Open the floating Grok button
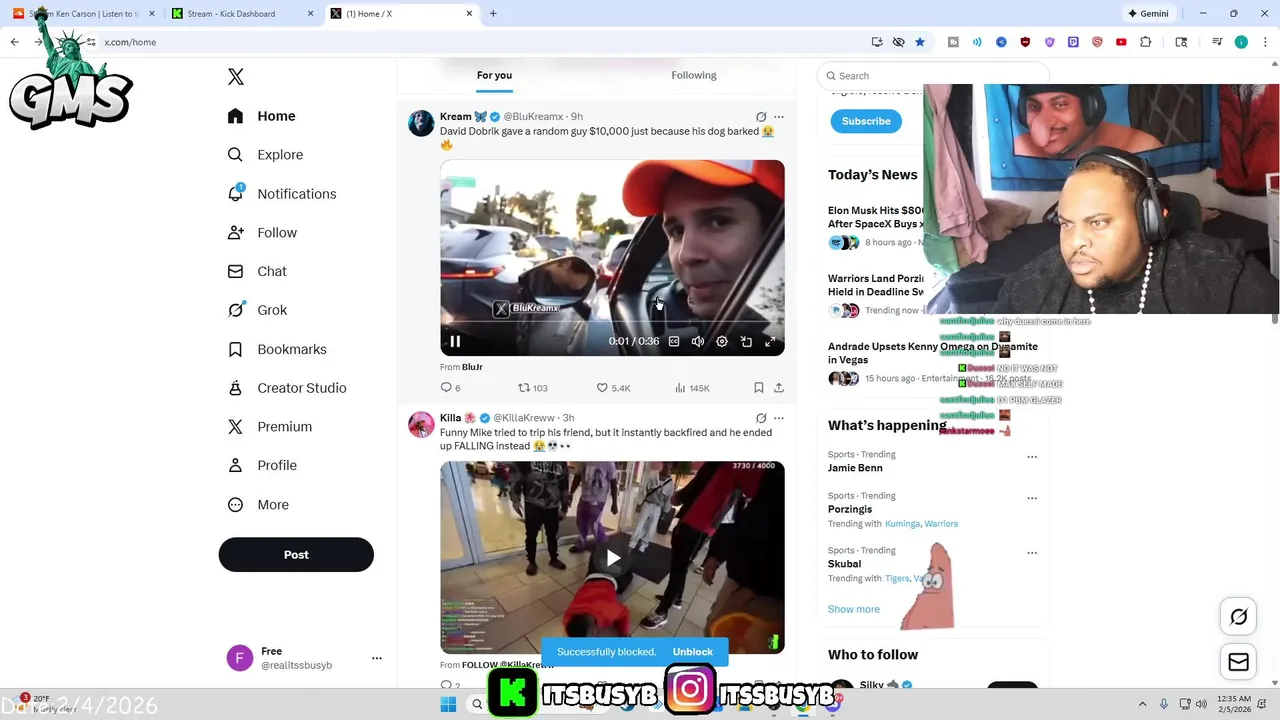 click(x=1239, y=617)
